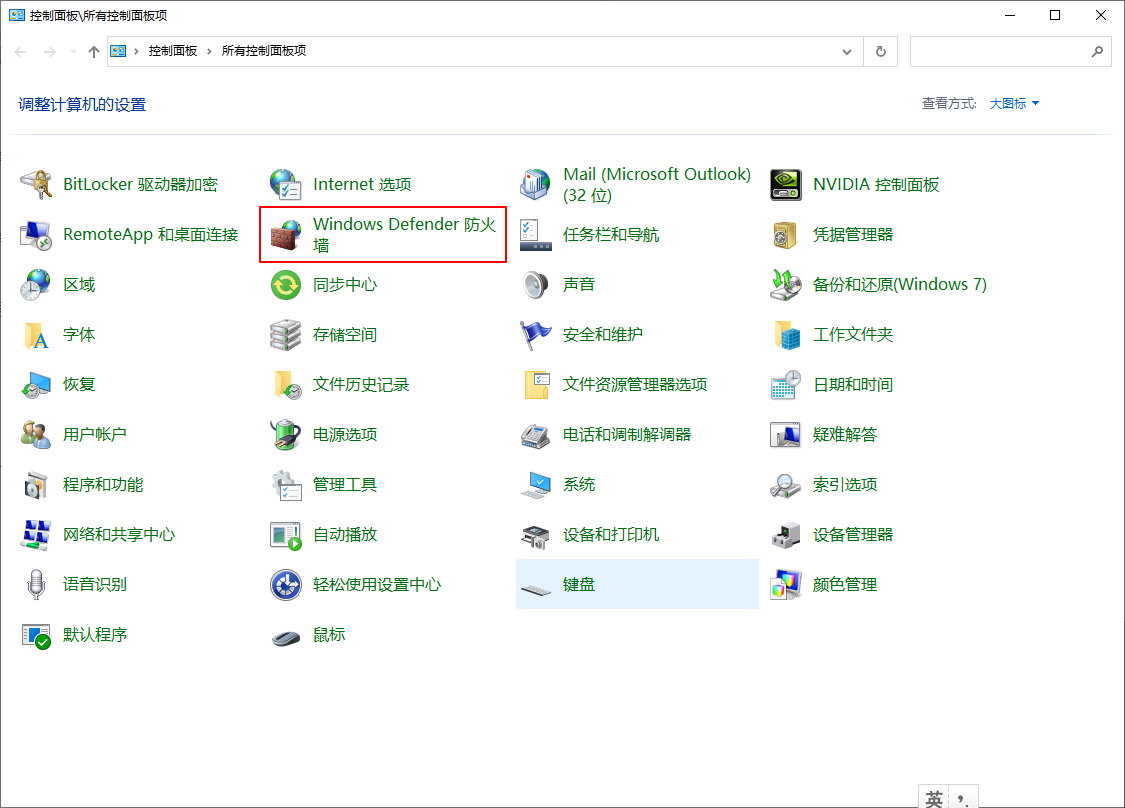Open 设备和打印机 icon

[535, 535]
